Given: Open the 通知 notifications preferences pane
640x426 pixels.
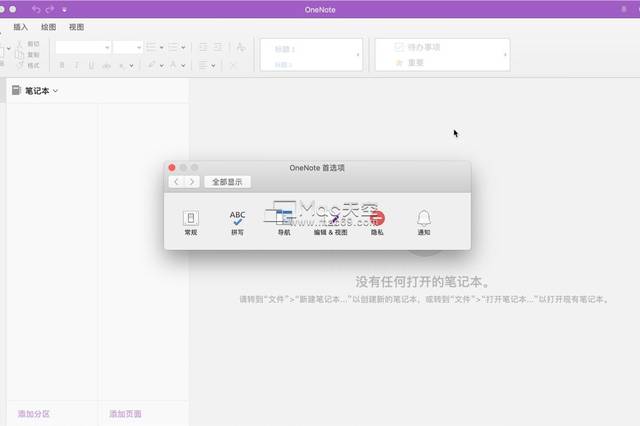Looking at the screenshot, I should tap(424, 222).
